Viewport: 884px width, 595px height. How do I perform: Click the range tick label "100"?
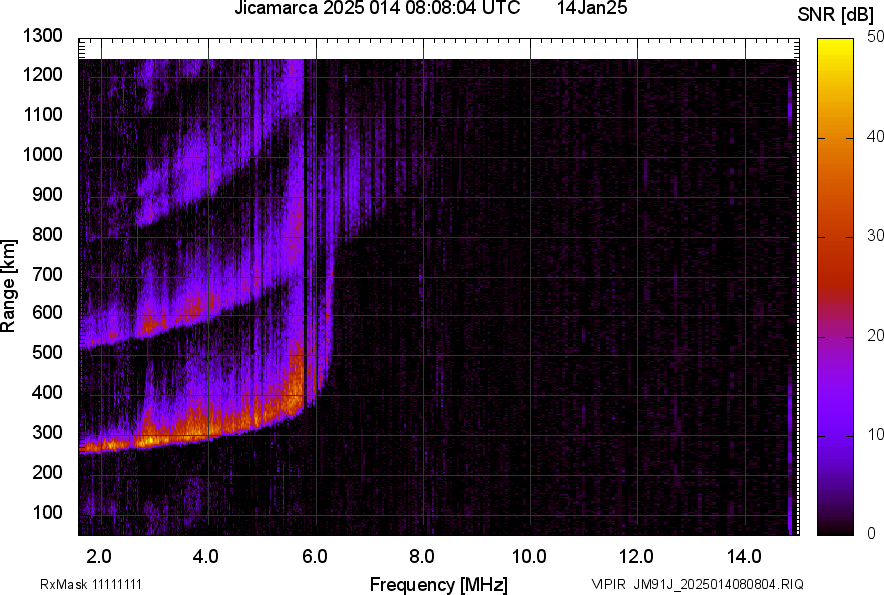point(47,512)
